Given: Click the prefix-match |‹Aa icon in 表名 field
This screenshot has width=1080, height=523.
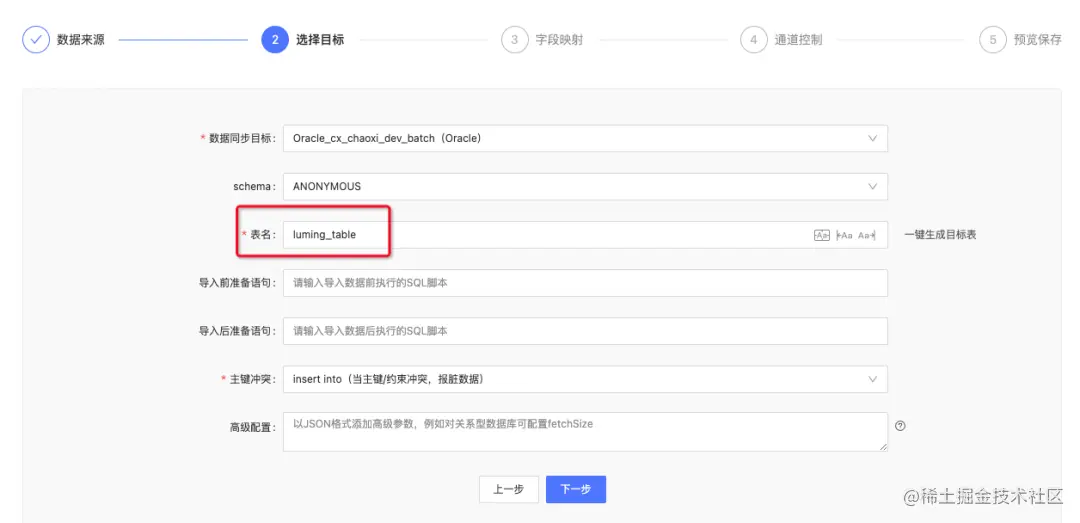Looking at the screenshot, I should pos(844,235).
